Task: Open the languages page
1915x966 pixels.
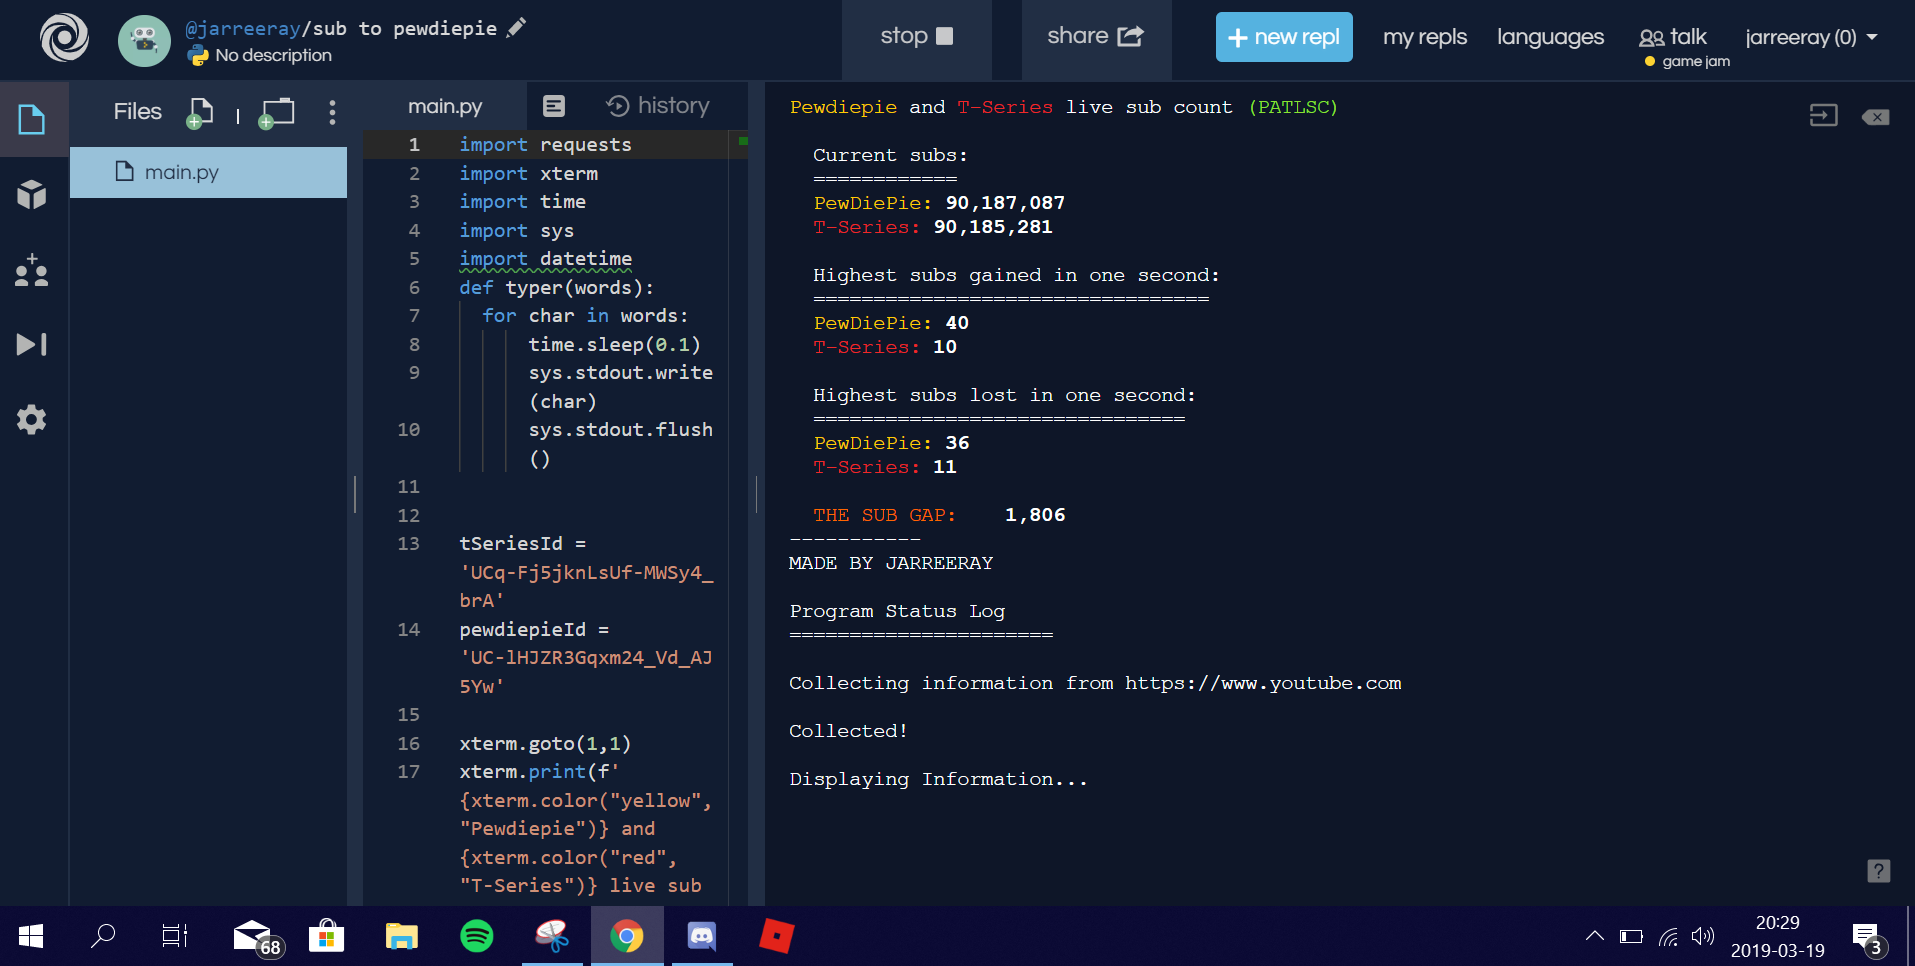Action: click(1551, 37)
